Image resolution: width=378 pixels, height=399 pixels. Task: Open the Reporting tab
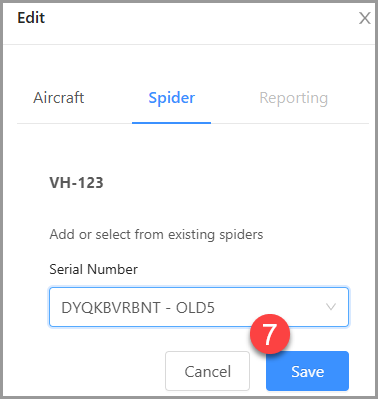[294, 98]
